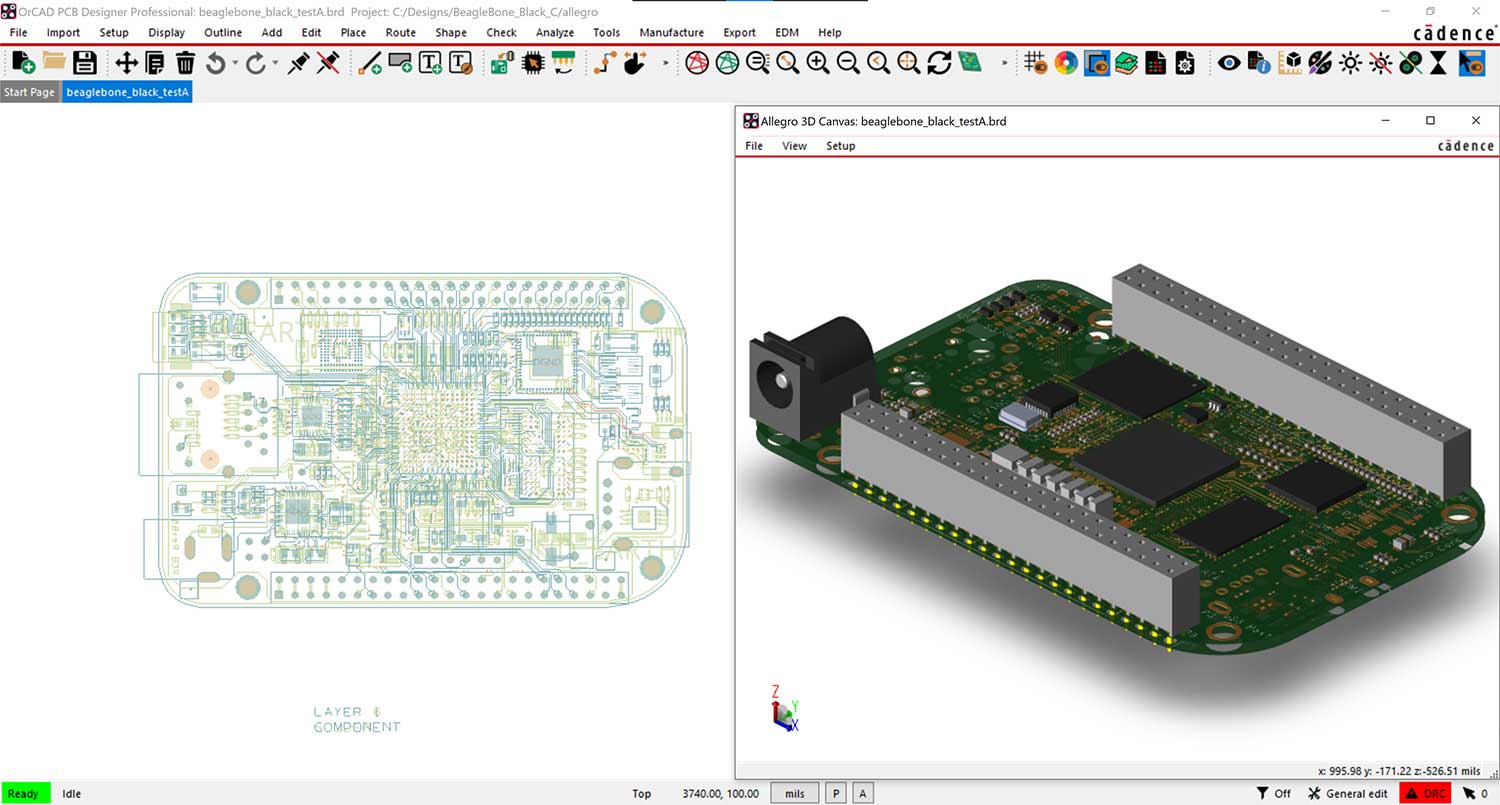Undo the last action
Image resolution: width=1500 pixels, height=805 pixels.
point(215,63)
